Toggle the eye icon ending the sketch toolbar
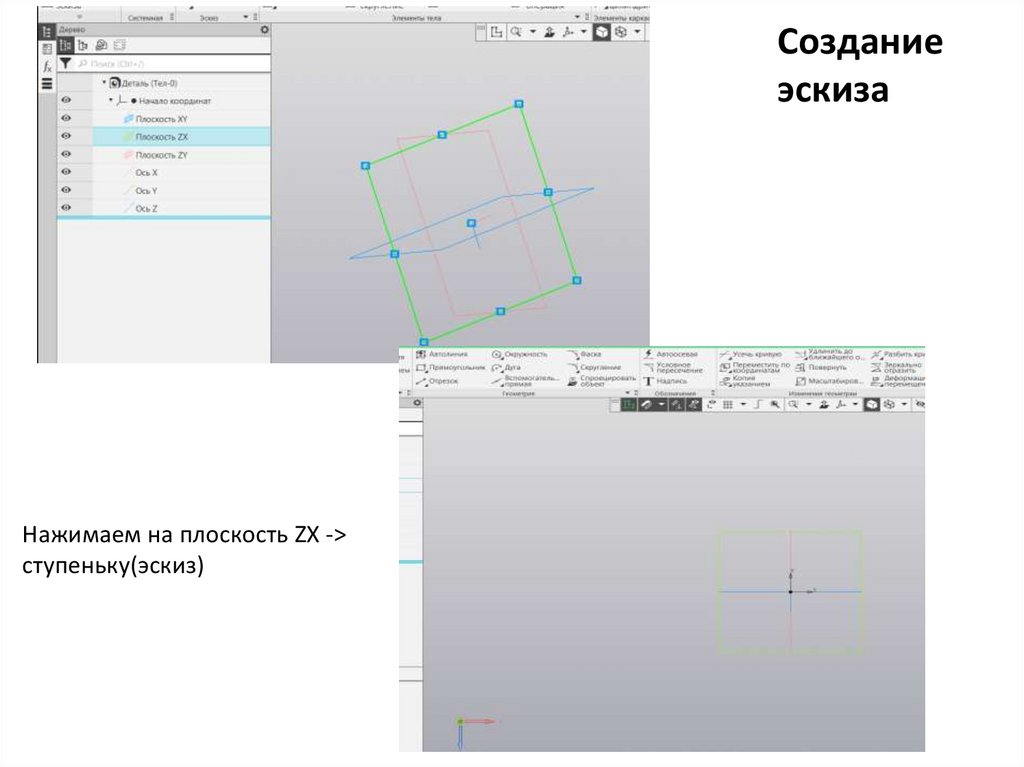This screenshot has width=1024, height=767. pos(919,405)
